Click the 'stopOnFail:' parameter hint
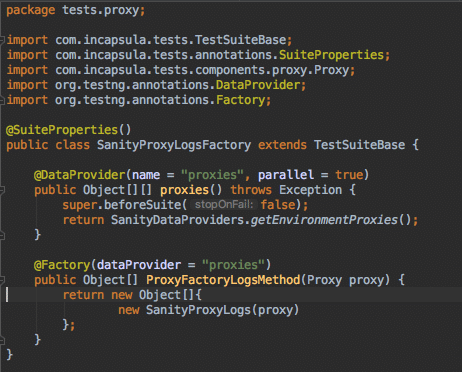462x372 pixels. pos(224,205)
